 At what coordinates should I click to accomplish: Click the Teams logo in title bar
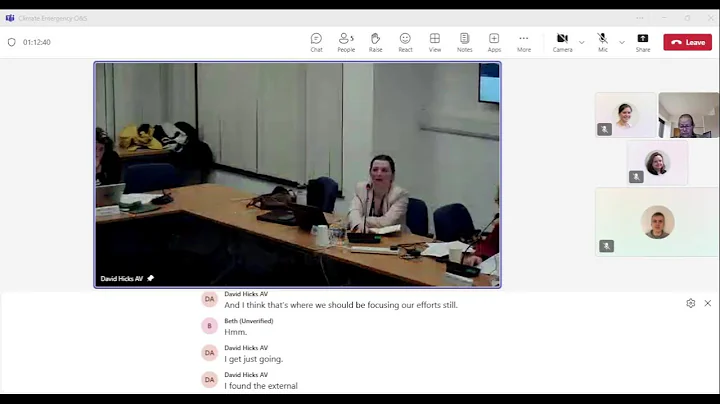tap(10, 18)
